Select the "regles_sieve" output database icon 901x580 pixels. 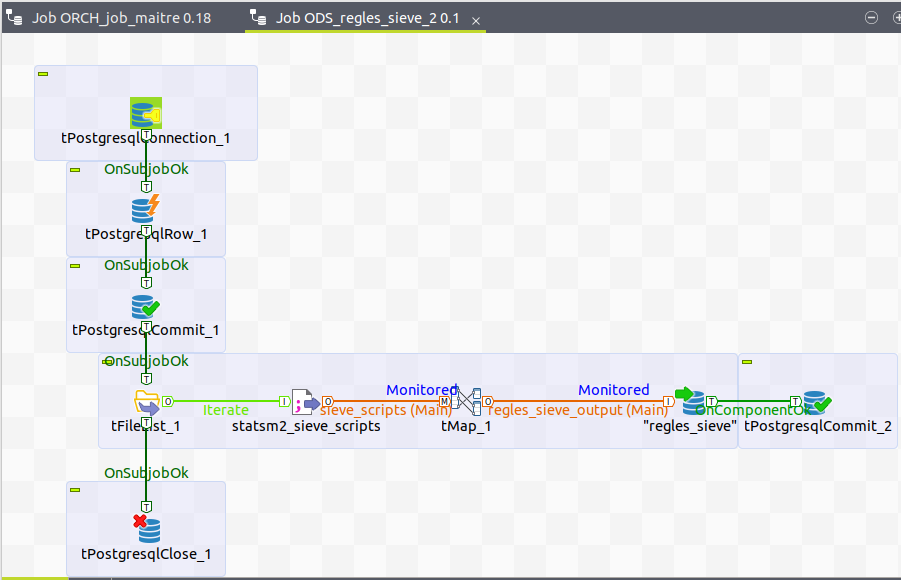(690, 401)
